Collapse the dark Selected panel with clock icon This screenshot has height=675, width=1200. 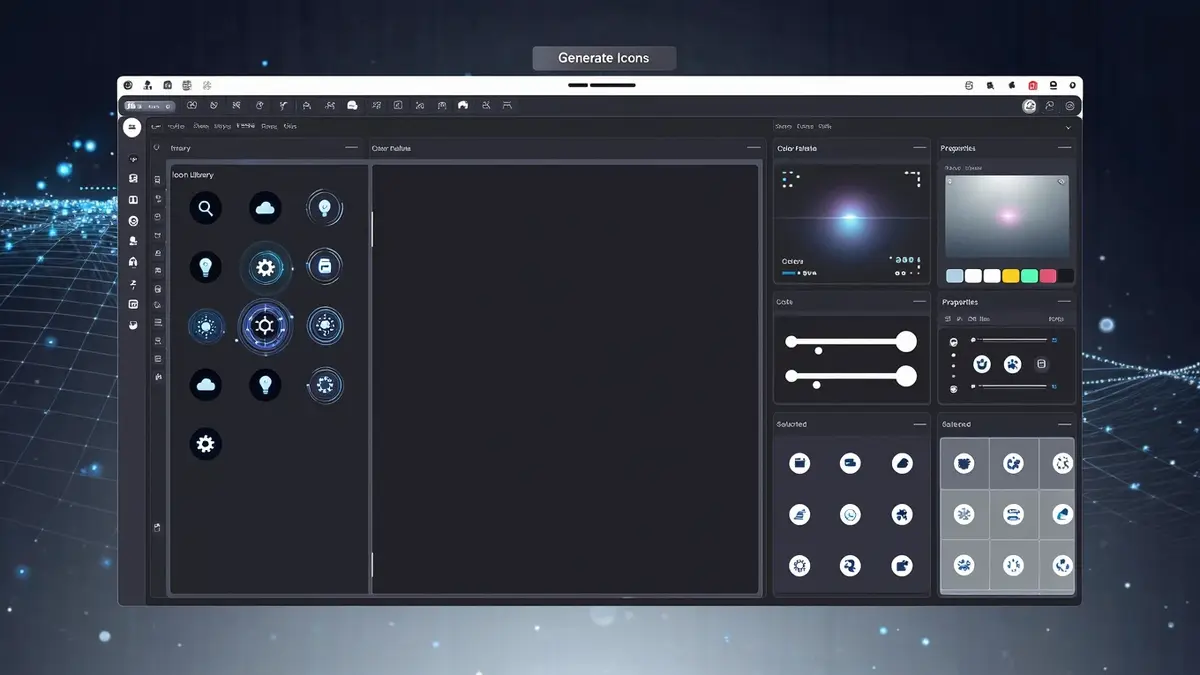(x=919, y=424)
